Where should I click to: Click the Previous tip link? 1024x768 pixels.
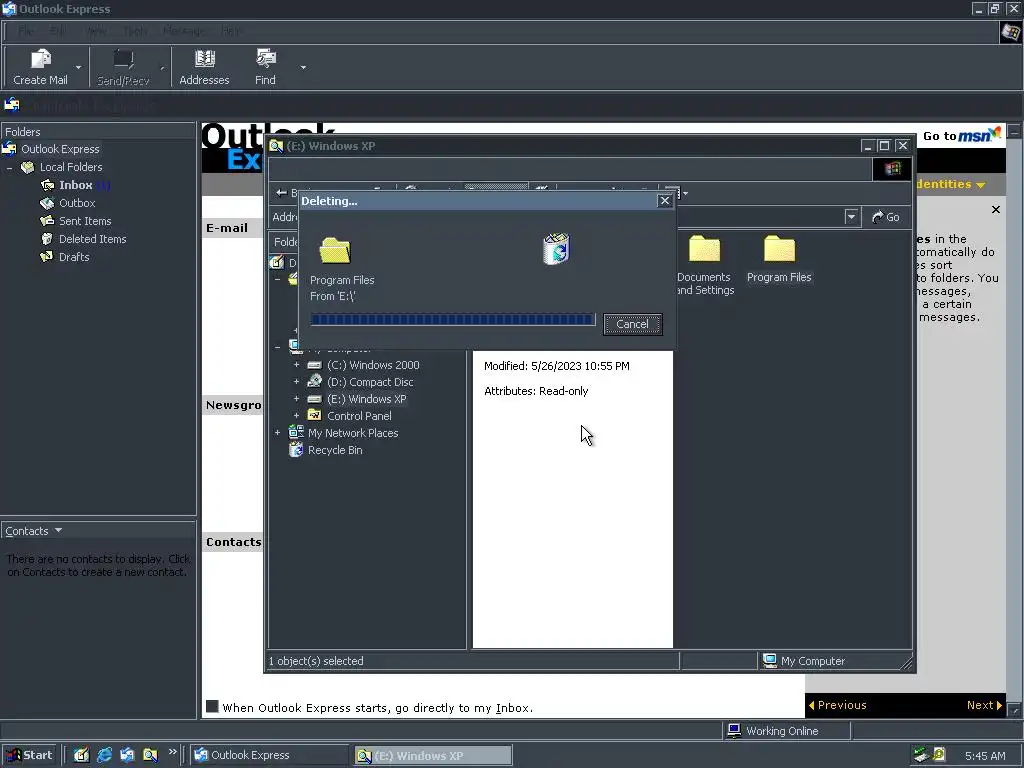point(838,705)
